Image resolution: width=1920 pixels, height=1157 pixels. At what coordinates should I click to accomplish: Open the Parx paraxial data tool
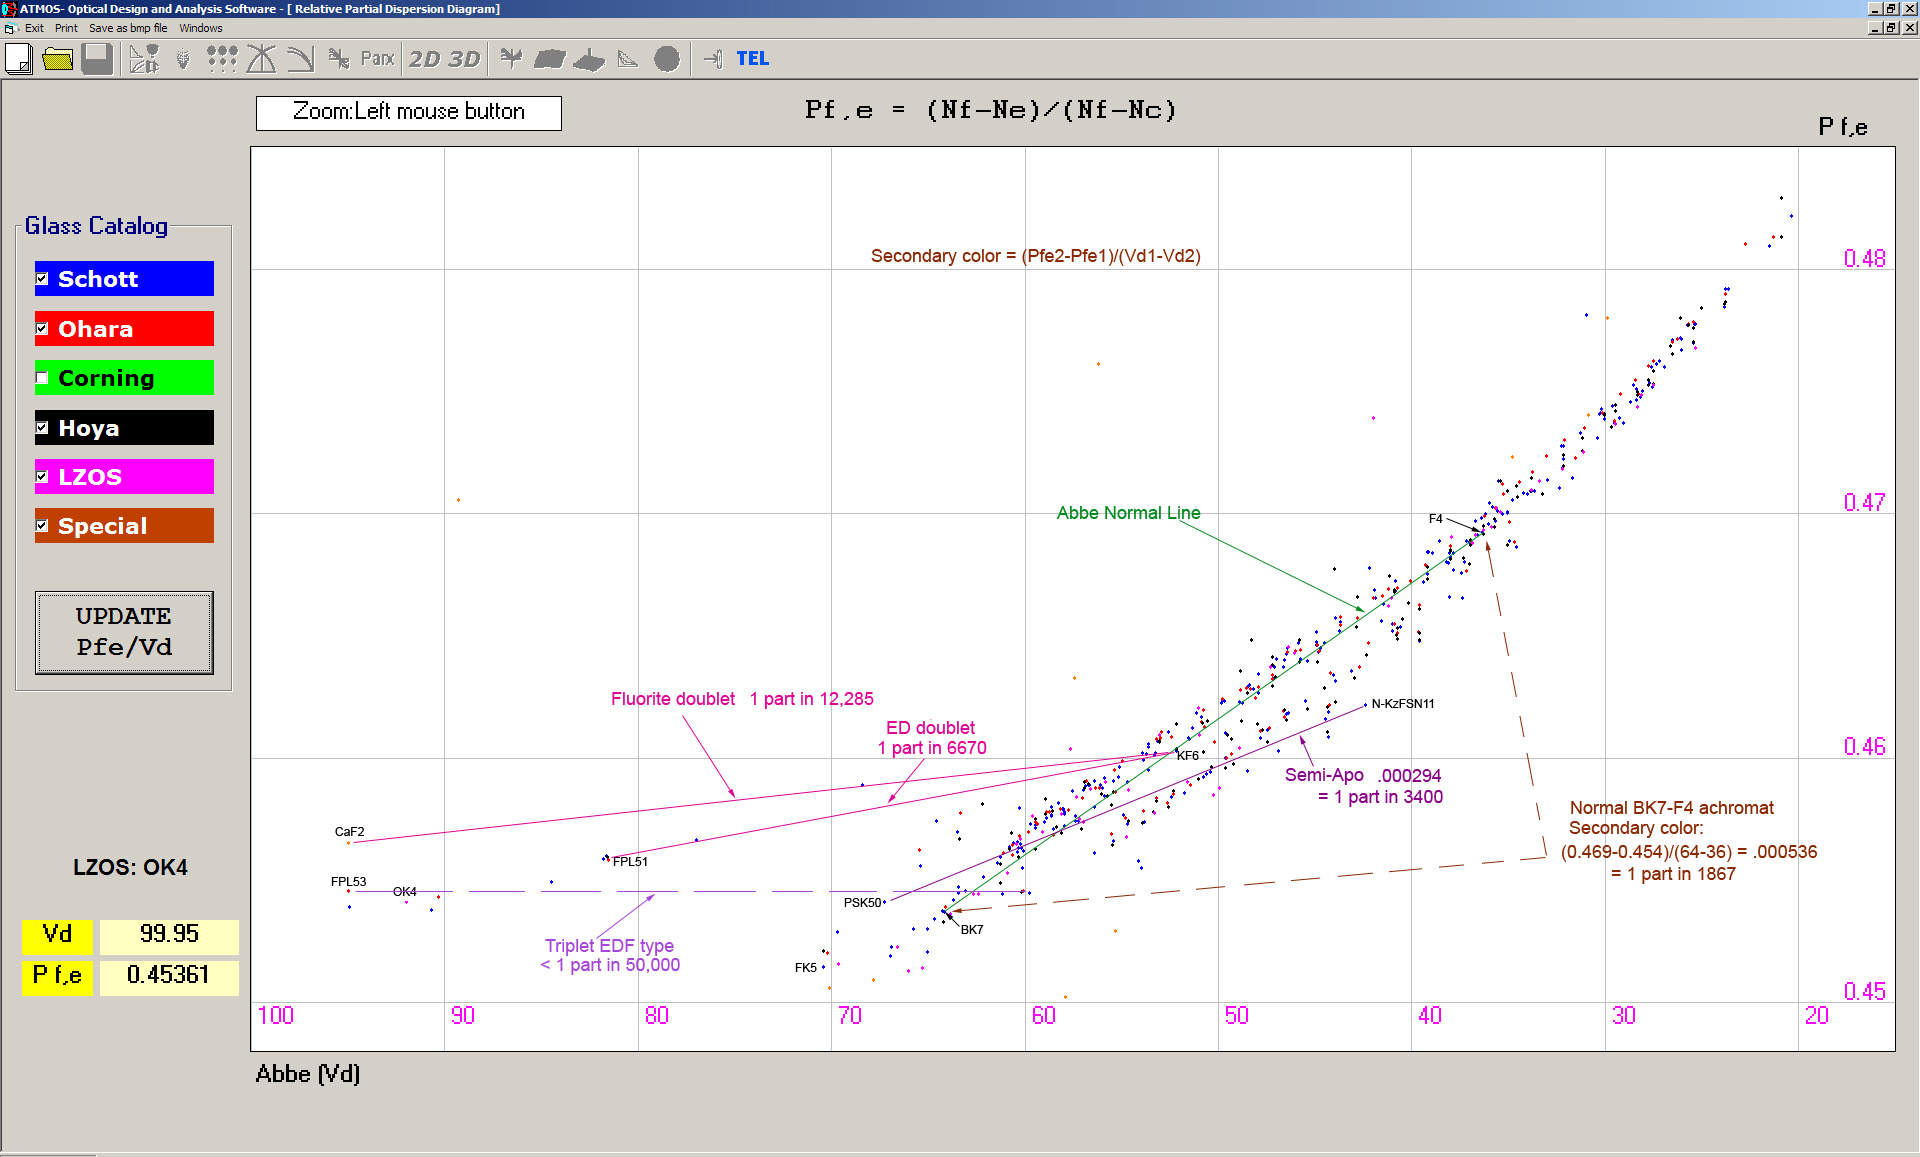[377, 59]
